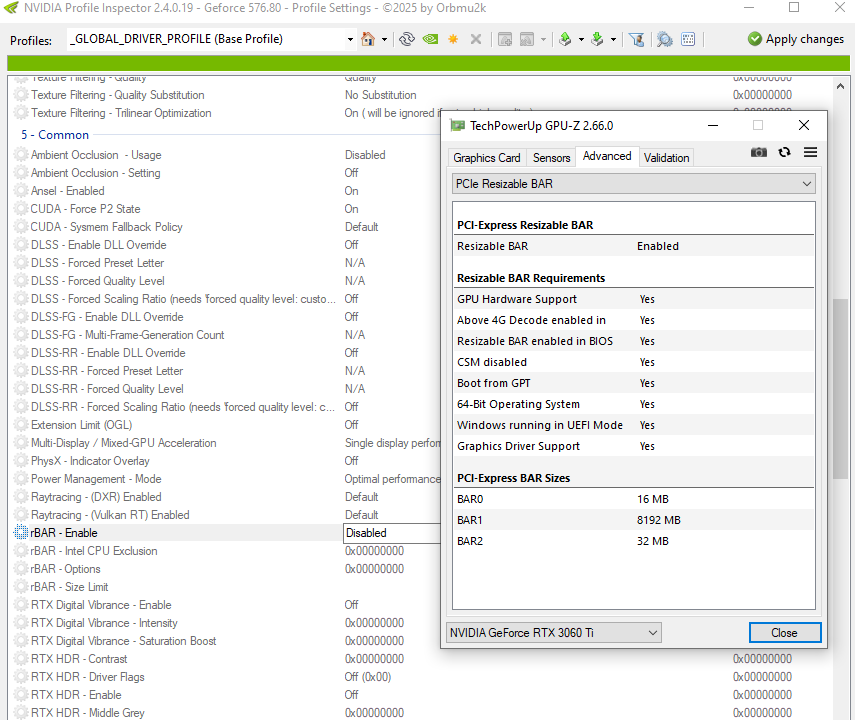Image resolution: width=855 pixels, height=720 pixels.
Task: Take a GPU-Z screenshot with the camera icon
Action: click(758, 152)
